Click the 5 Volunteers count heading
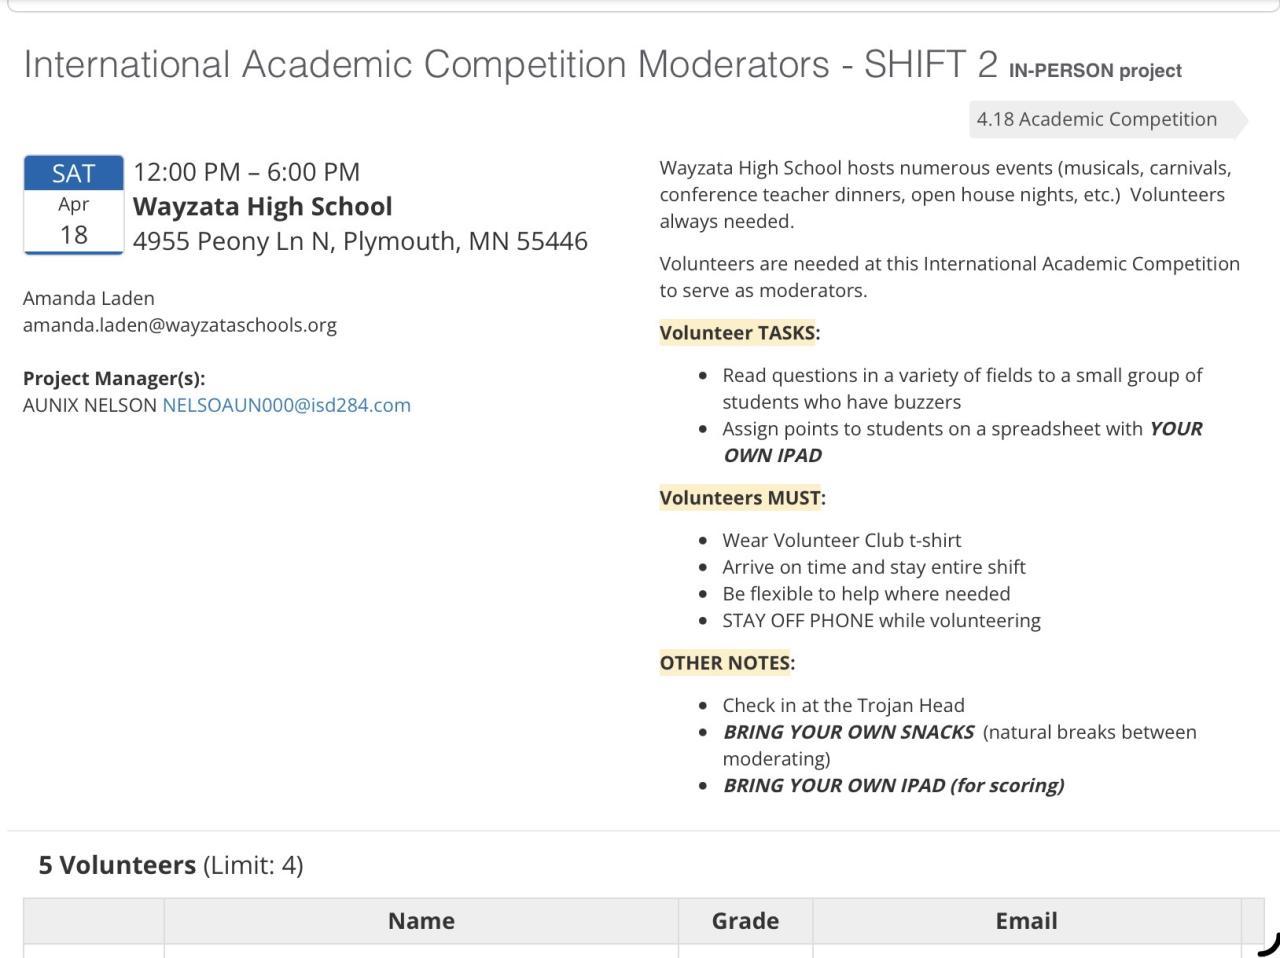 point(117,865)
